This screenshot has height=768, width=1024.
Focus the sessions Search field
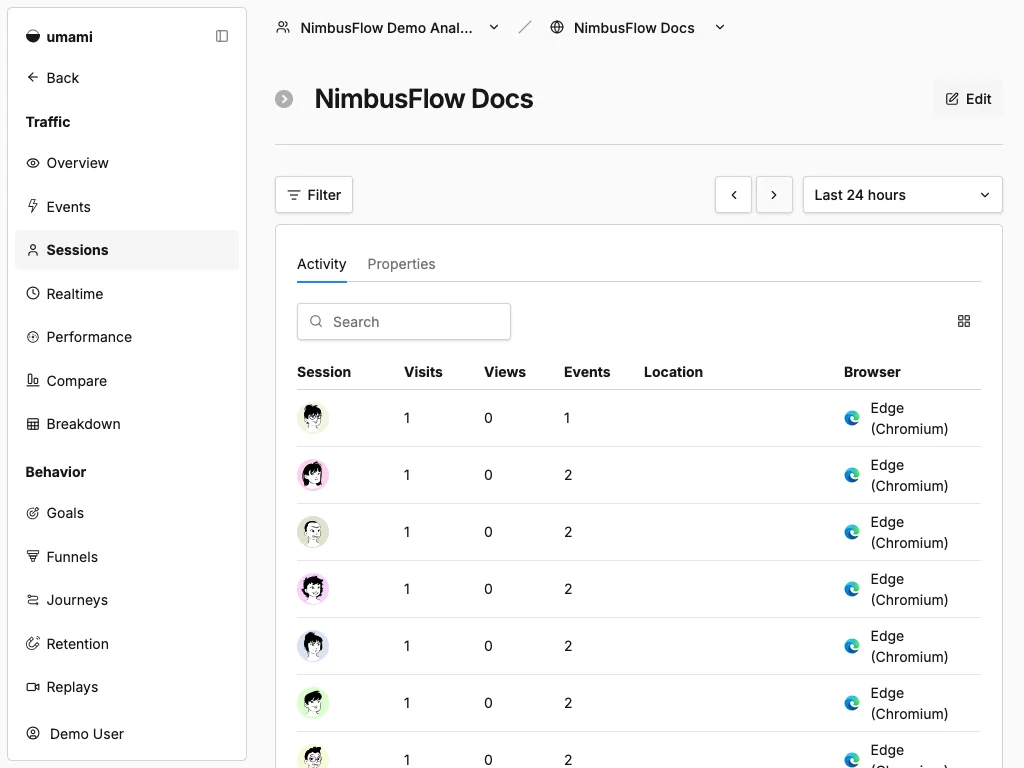pos(404,321)
